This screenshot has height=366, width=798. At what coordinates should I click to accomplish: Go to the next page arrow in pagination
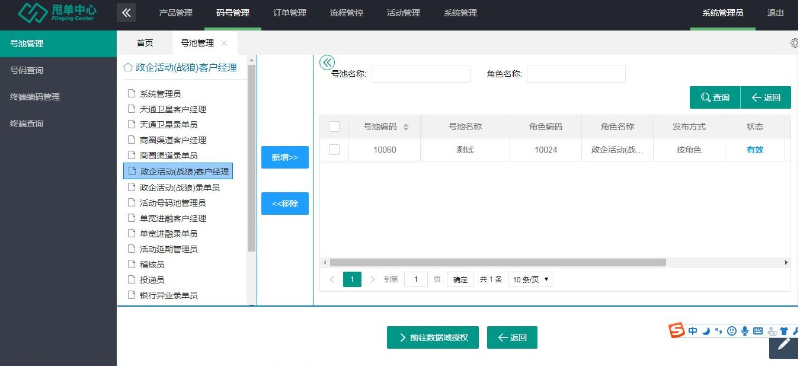coord(373,279)
